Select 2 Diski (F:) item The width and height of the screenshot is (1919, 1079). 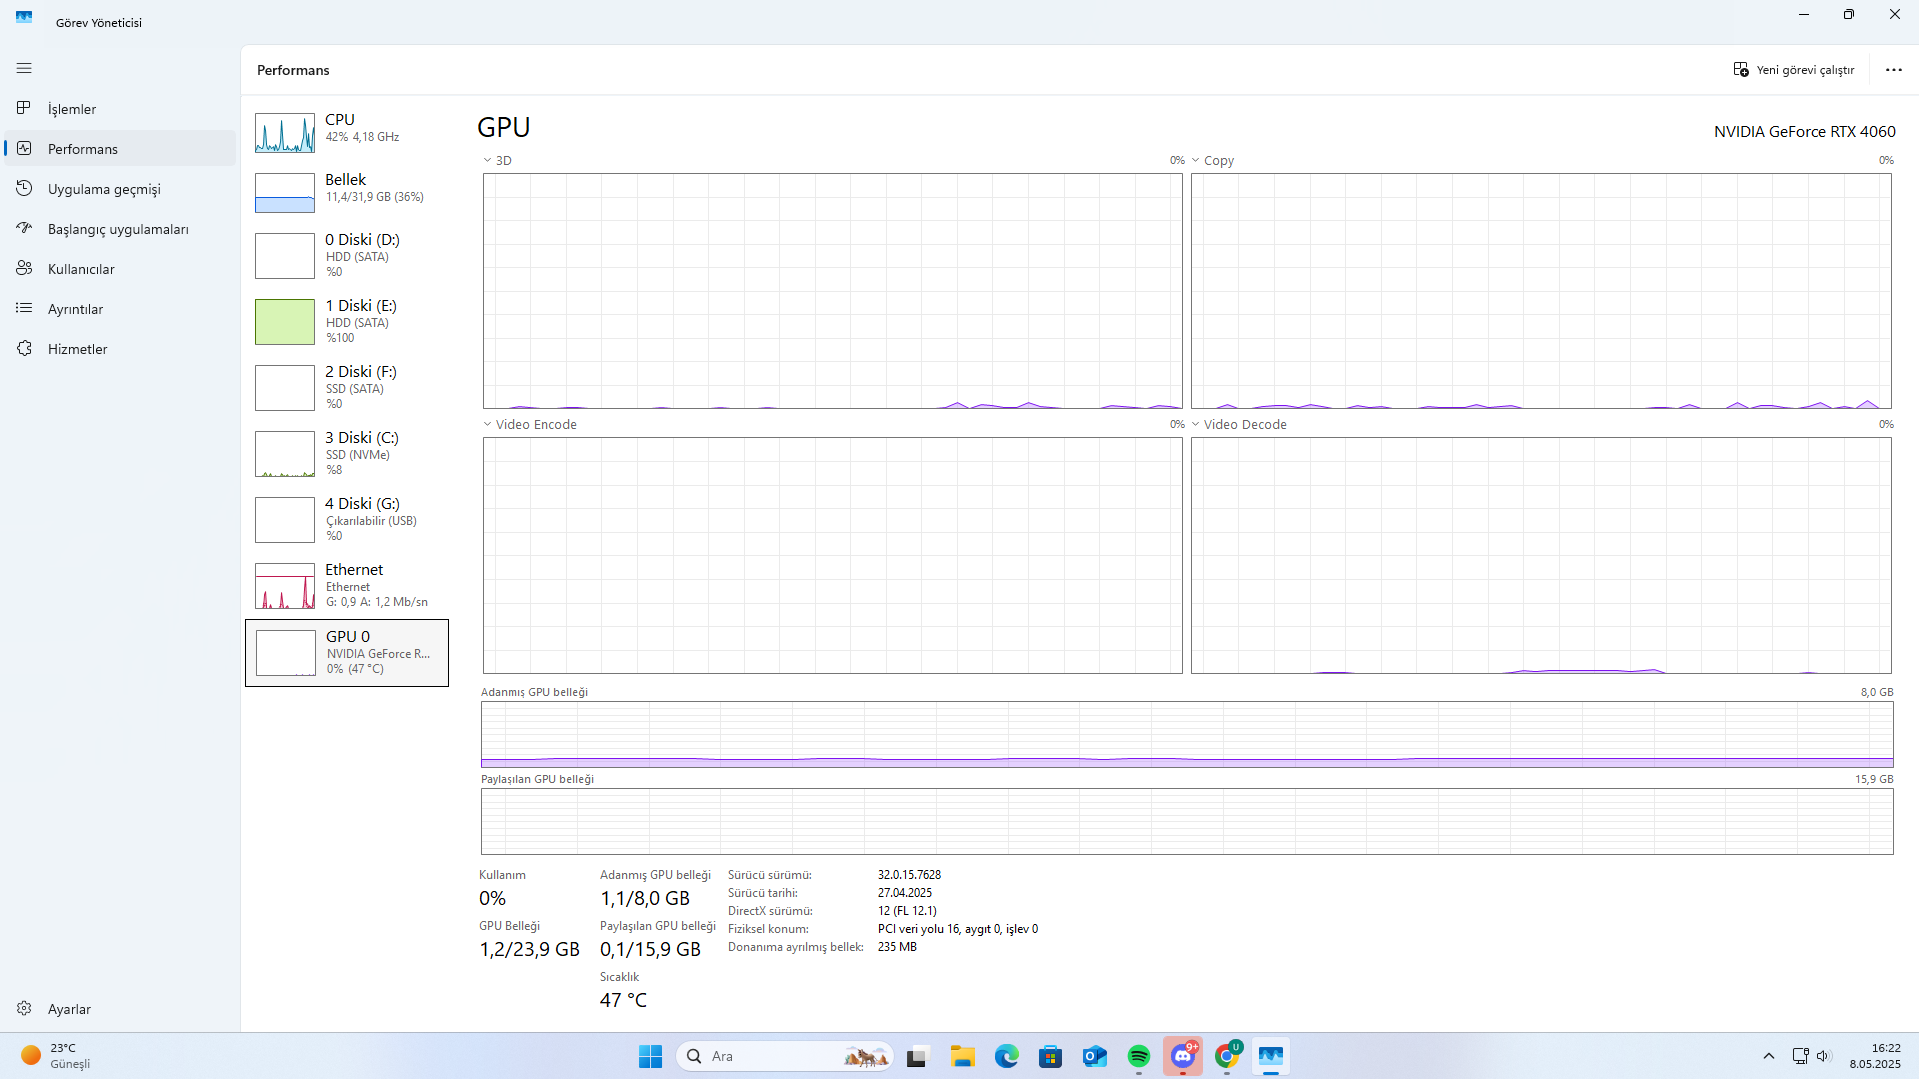pos(347,388)
